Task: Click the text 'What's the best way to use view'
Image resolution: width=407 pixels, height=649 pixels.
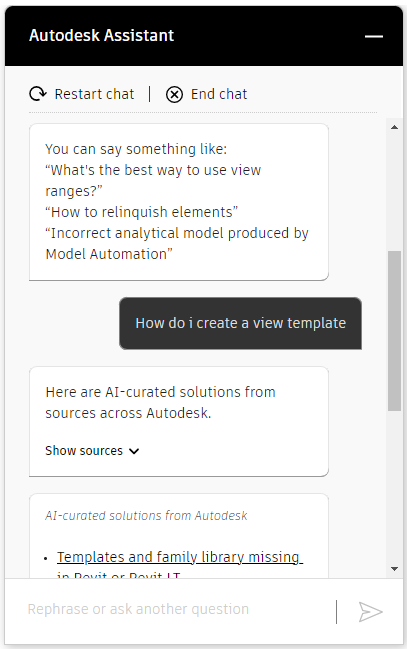Action: click(x=153, y=170)
